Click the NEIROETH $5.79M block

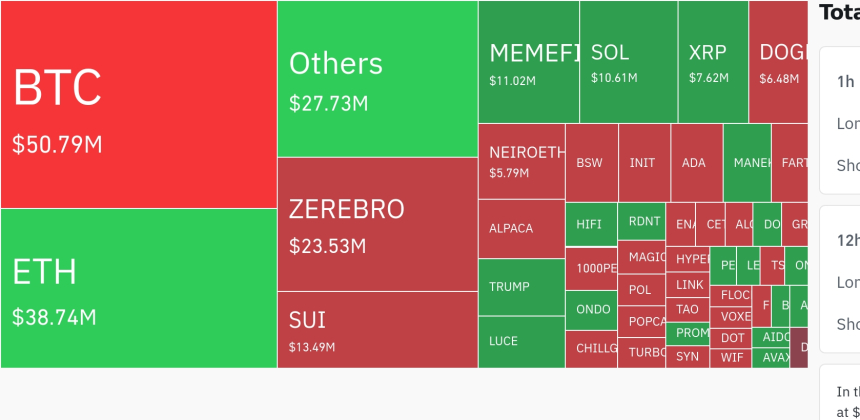pyautogui.click(x=521, y=161)
